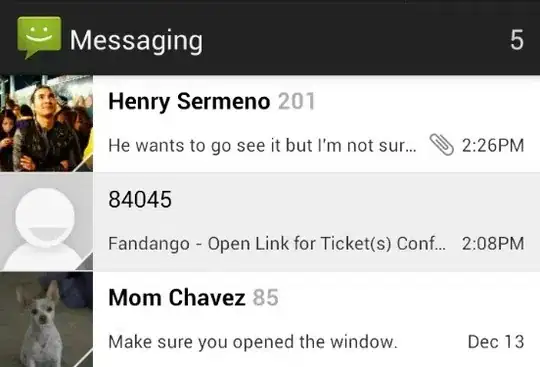Open Henry Sermeno's contact photo
The height and width of the screenshot is (367, 540).
point(46,123)
